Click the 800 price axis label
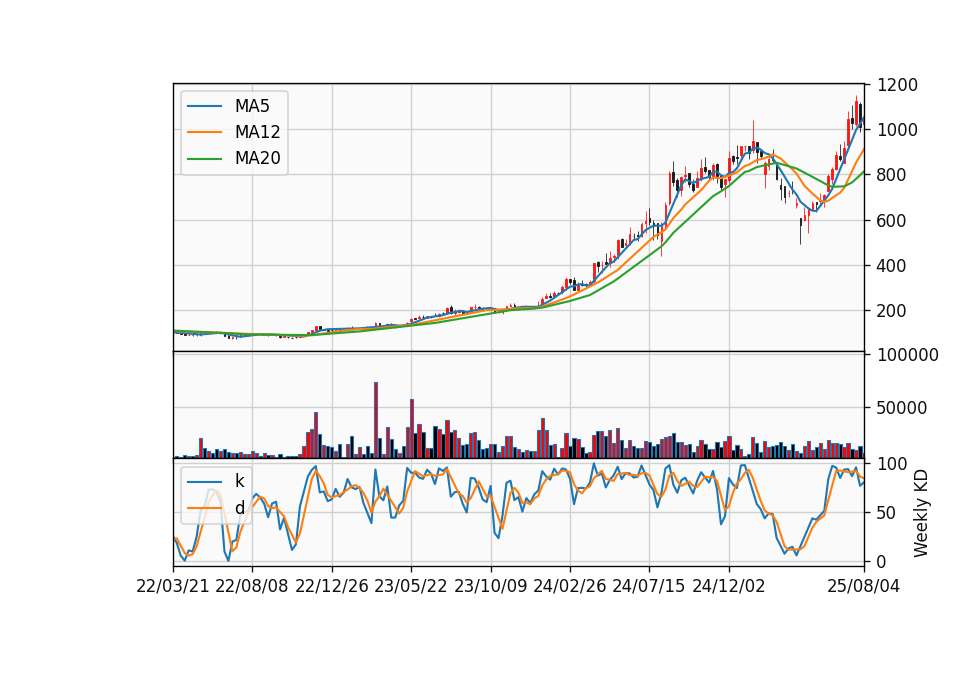The height and width of the screenshot is (690, 960). [x=892, y=175]
